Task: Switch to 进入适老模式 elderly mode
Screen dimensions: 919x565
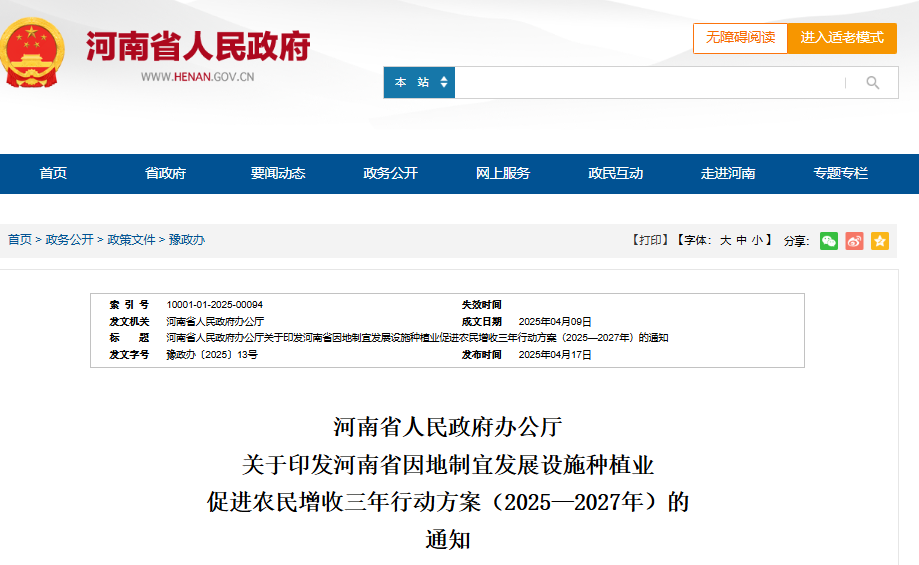Action: pos(842,38)
